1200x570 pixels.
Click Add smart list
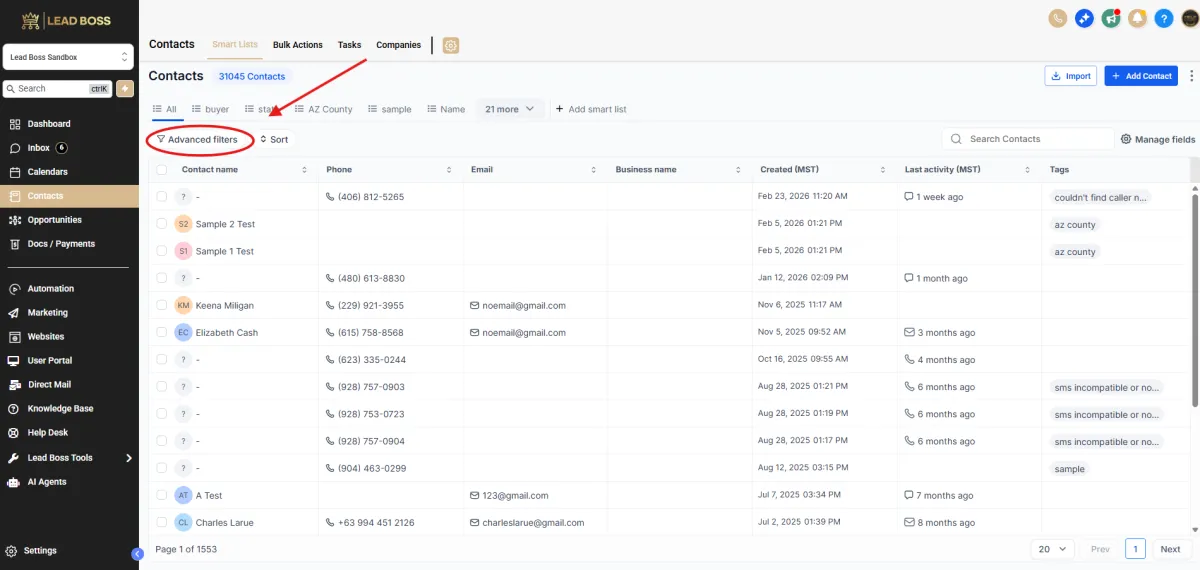tap(591, 109)
